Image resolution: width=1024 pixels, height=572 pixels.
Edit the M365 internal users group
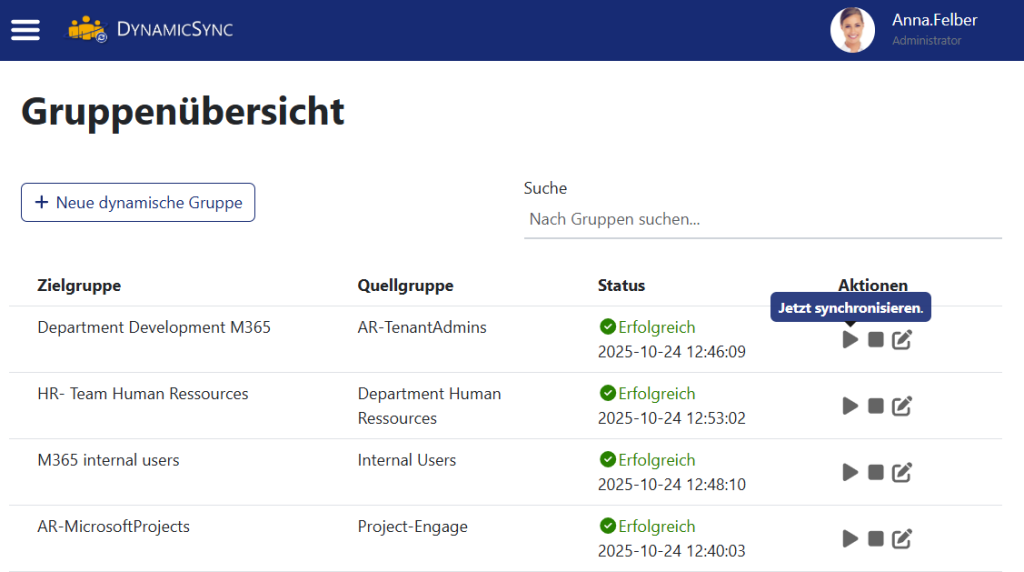pyautogui.click(x=902, y=472)
